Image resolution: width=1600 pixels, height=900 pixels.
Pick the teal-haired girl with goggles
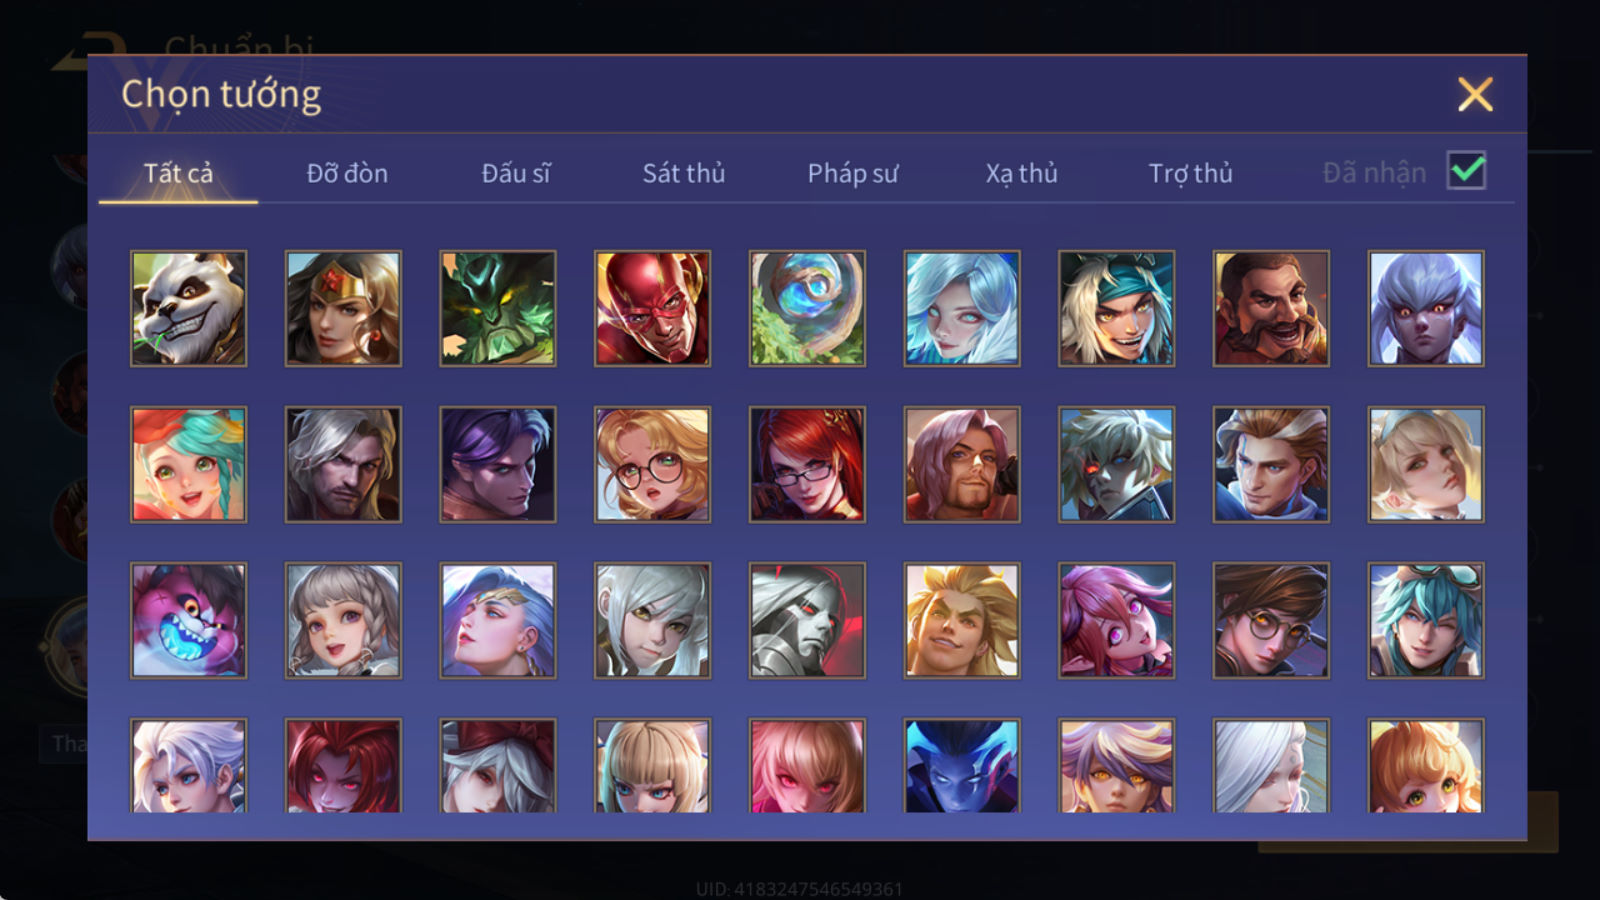click(x=1426, y=620)
